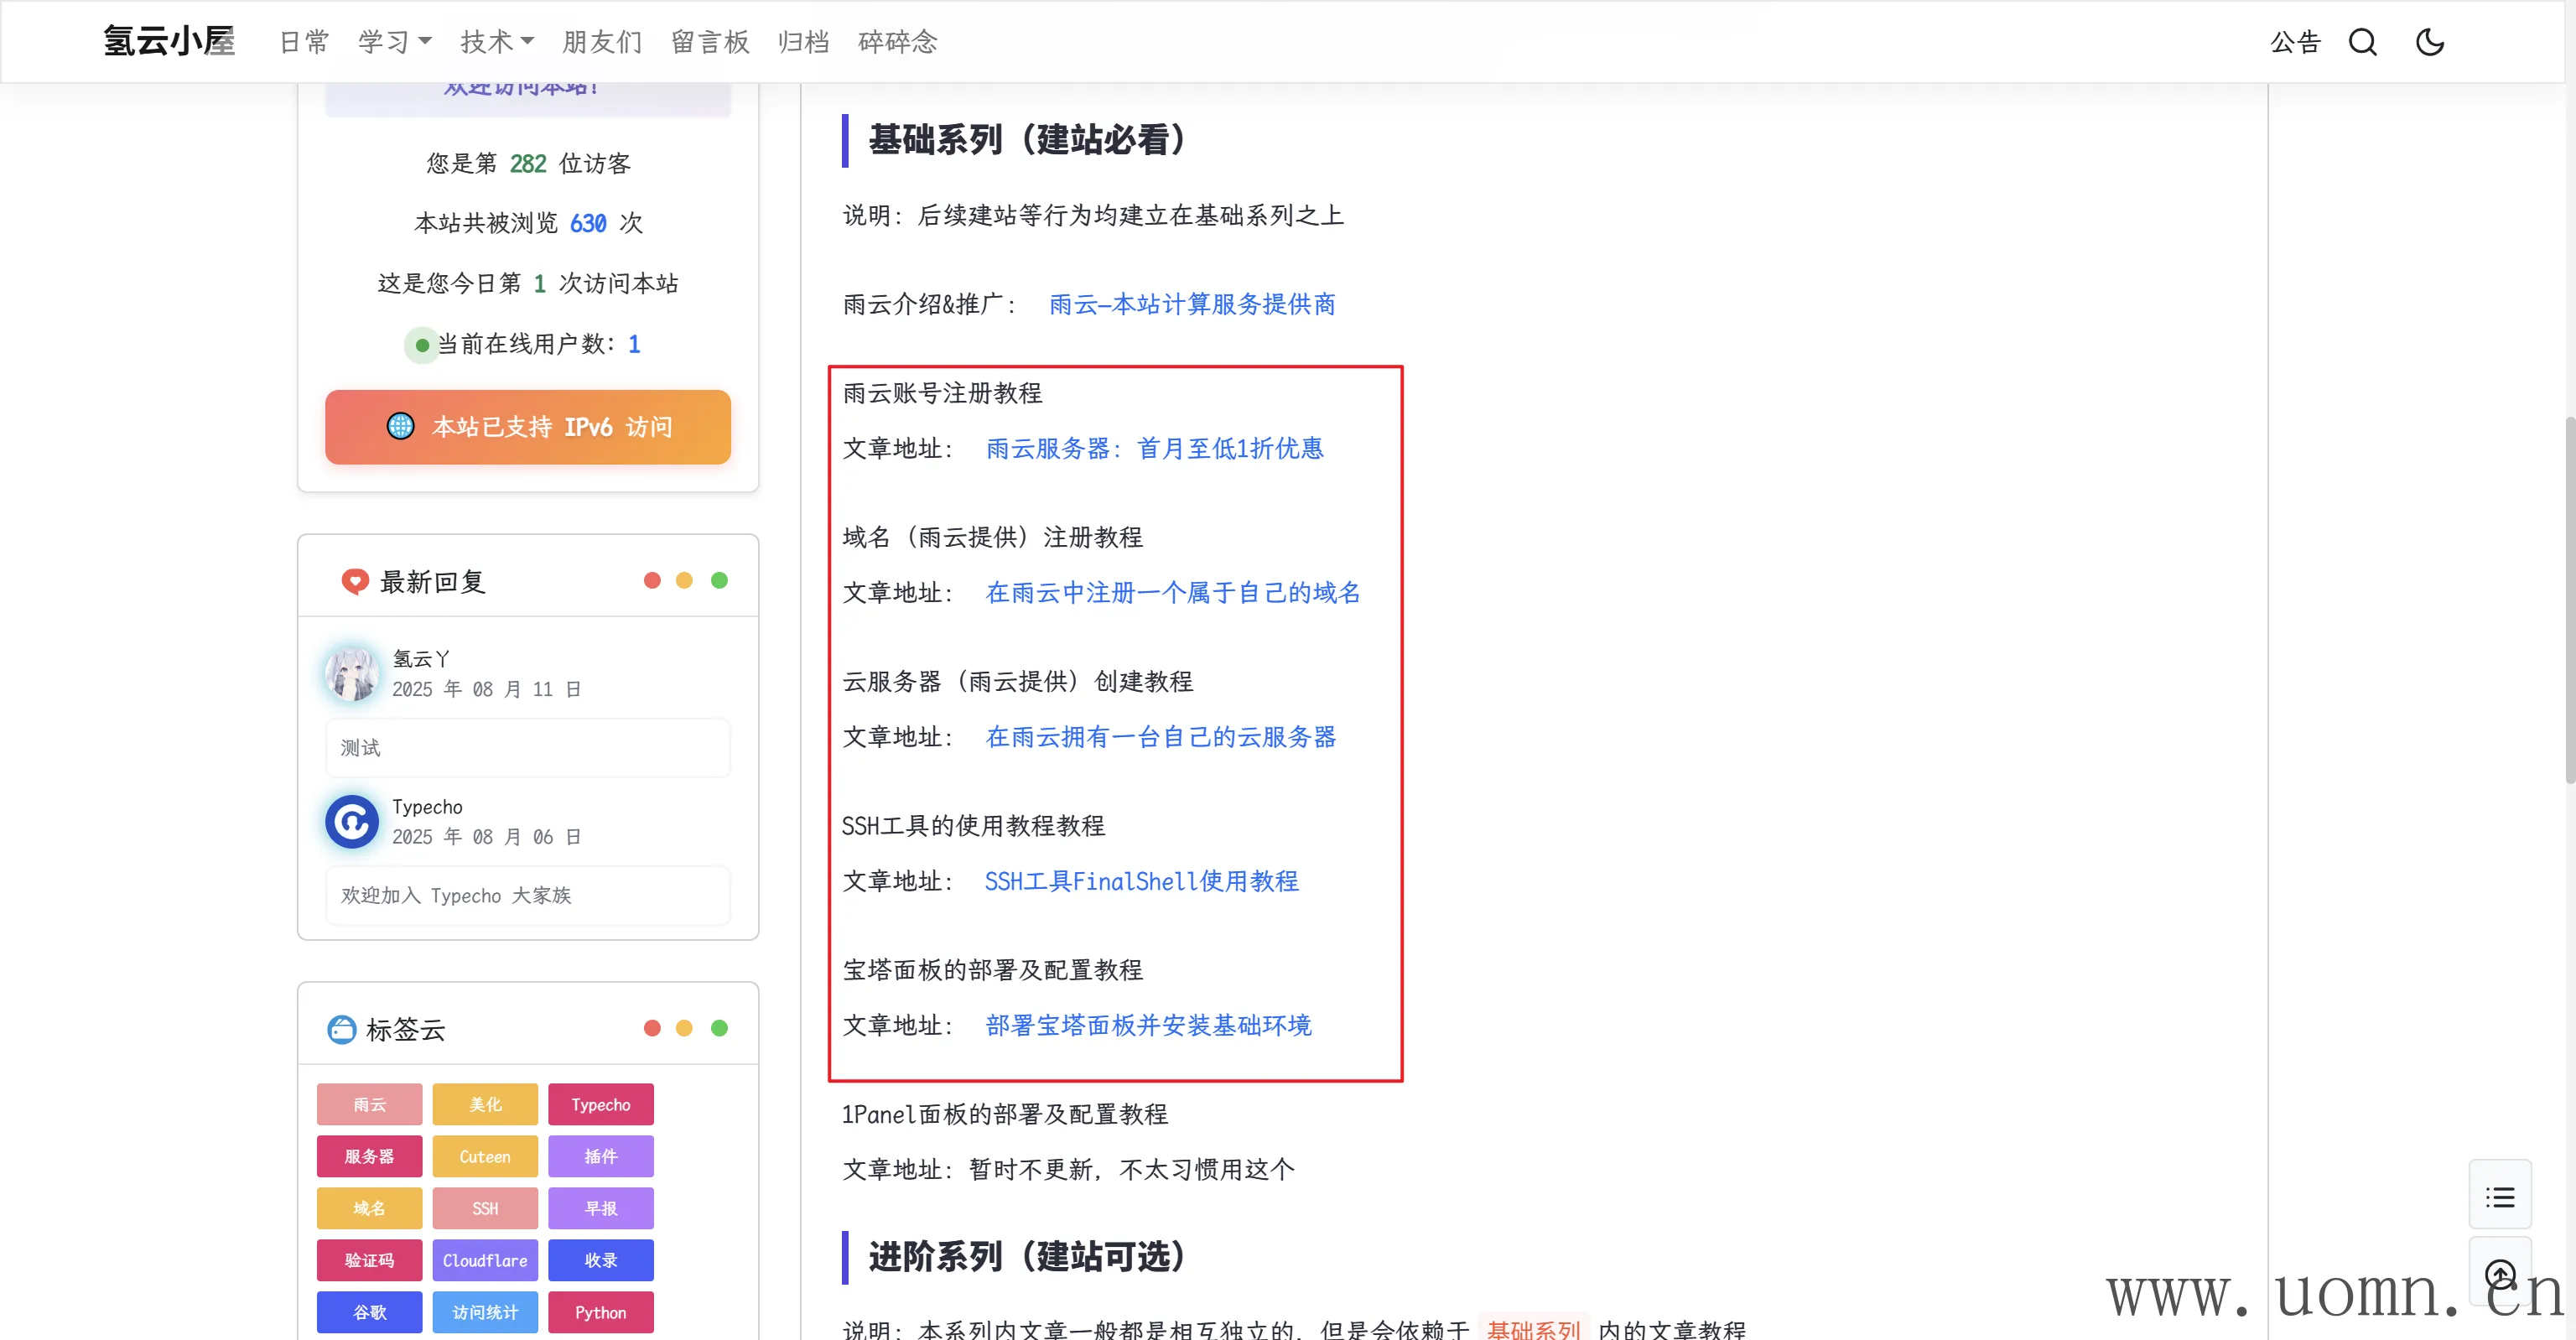Click 氢云Y commenter avatar
The image size is (2576, 1340).
352,673
